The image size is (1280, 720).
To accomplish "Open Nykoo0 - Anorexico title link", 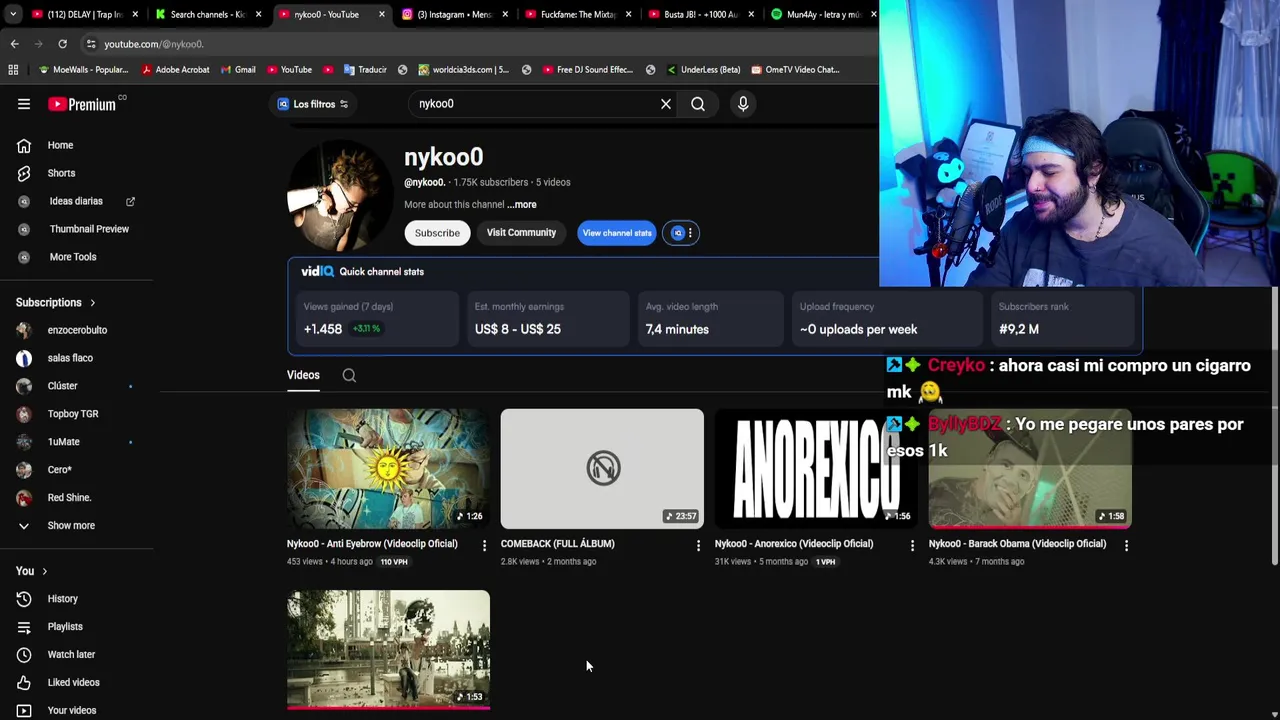I will 794,544.
